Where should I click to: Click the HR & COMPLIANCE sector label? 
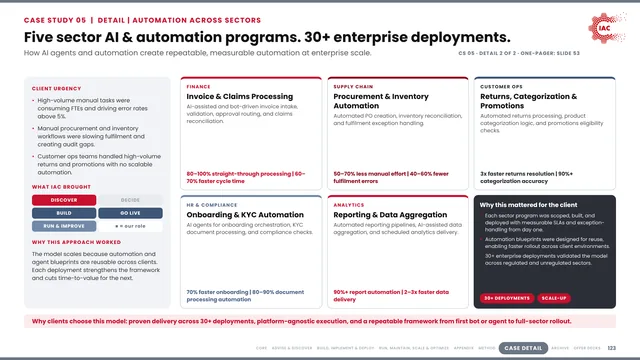tap(212, 205)
